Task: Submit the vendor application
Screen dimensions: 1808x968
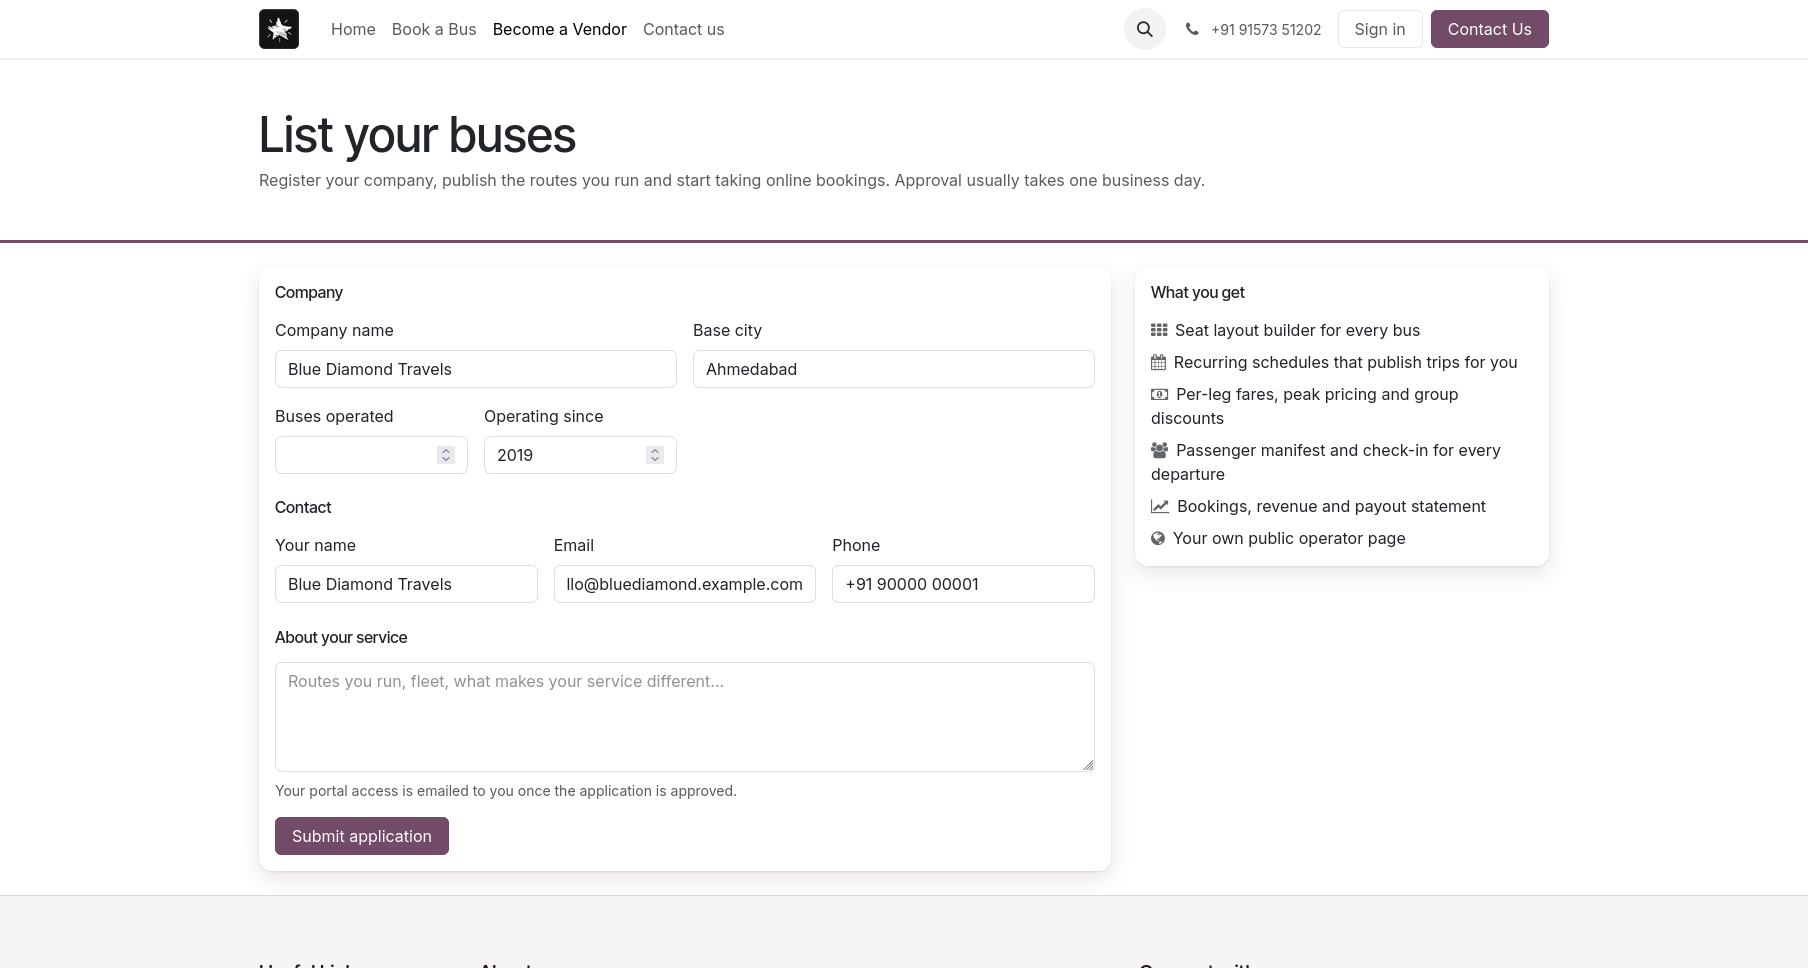Action: (x=362, y=836)
